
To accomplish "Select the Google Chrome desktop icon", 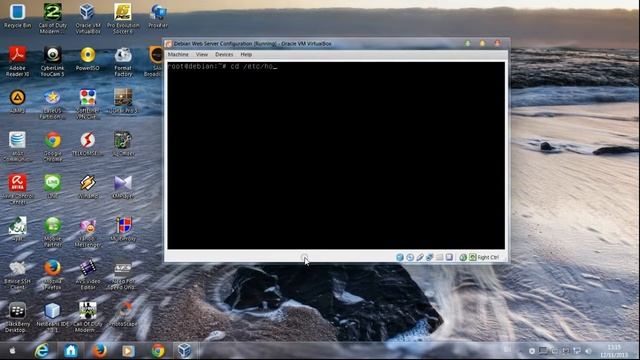I will tap(53, 147).
